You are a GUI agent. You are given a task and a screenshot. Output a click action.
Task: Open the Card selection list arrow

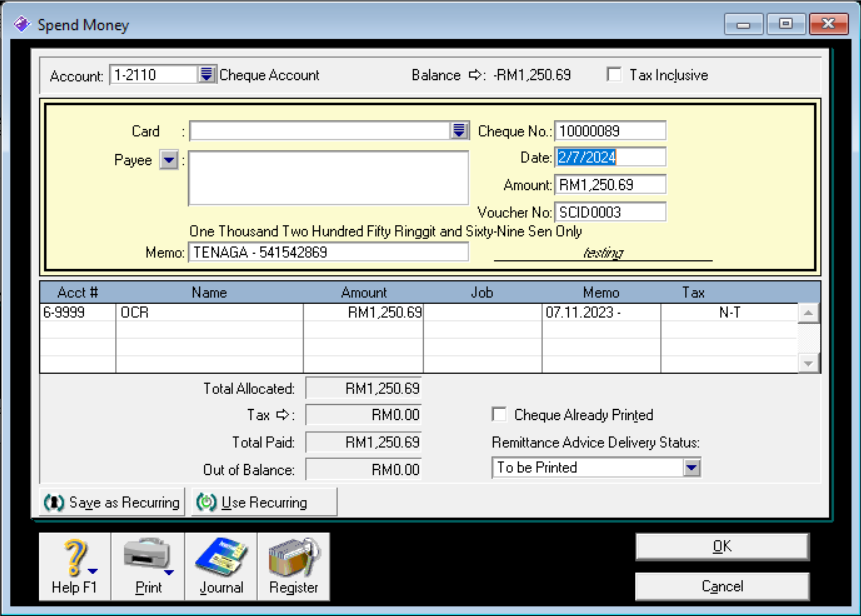[x=459, y=131]
